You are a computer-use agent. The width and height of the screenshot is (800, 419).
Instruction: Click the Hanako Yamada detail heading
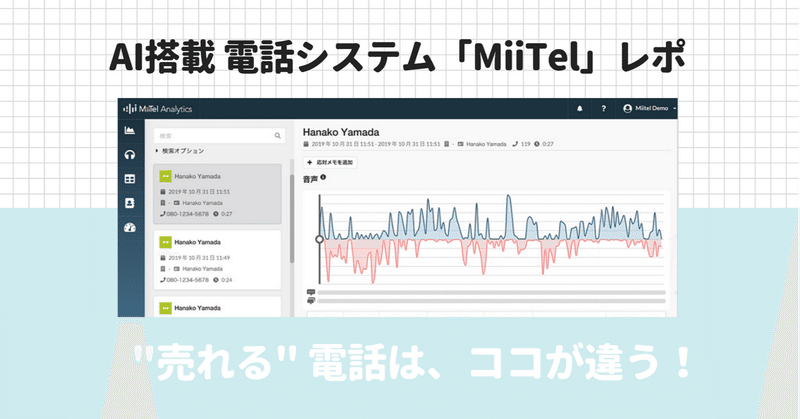pyautogui.click(x=341, y=132)
